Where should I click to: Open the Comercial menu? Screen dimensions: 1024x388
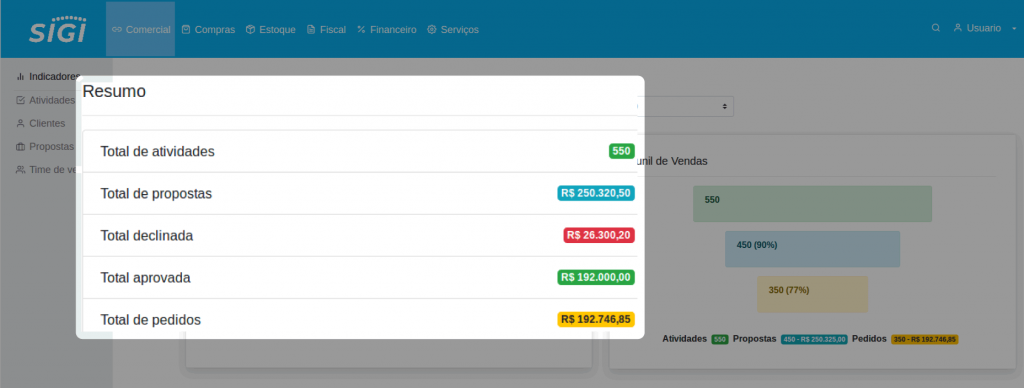pos(140,29)
